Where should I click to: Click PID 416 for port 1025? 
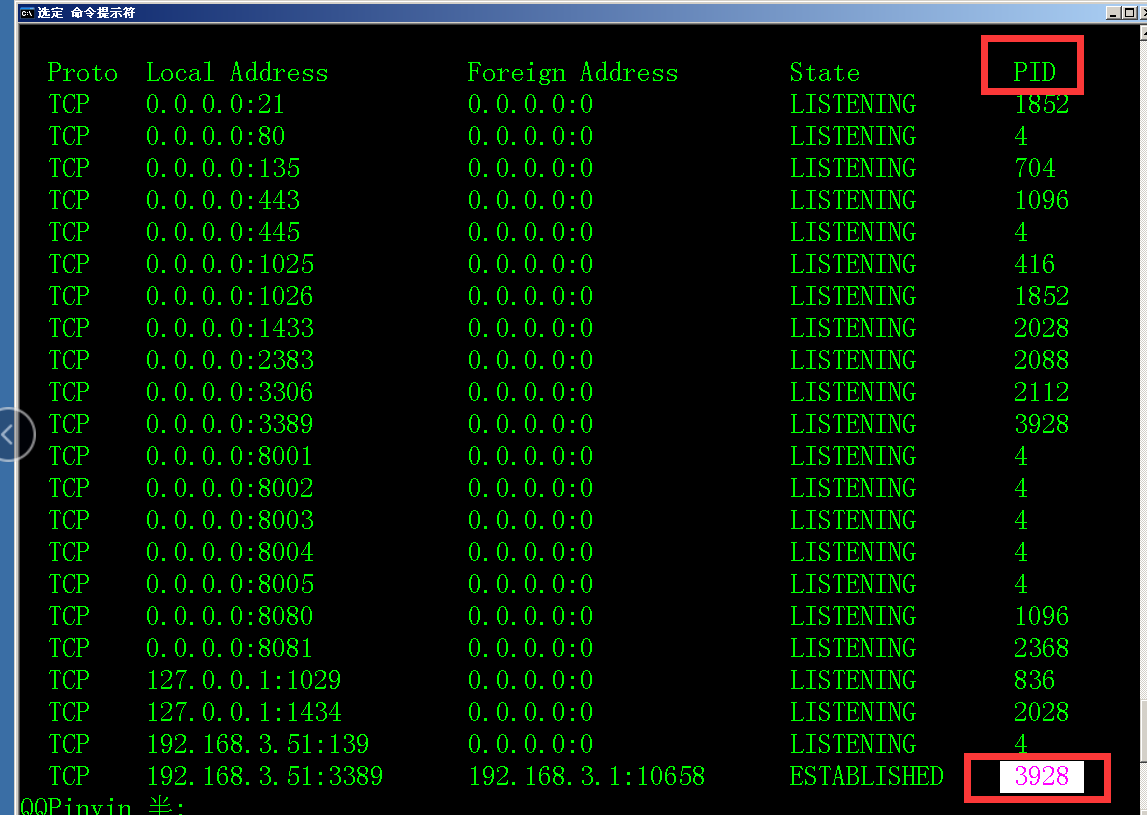coord(1034,264)
